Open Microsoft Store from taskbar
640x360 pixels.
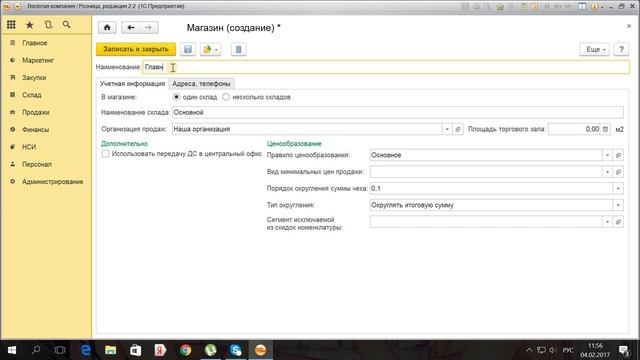coord(136,350)
